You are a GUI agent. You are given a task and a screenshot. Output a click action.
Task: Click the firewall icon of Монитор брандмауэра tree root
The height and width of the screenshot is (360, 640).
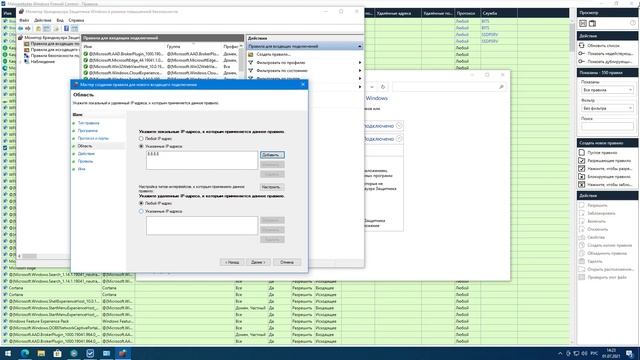coord(21,37)
